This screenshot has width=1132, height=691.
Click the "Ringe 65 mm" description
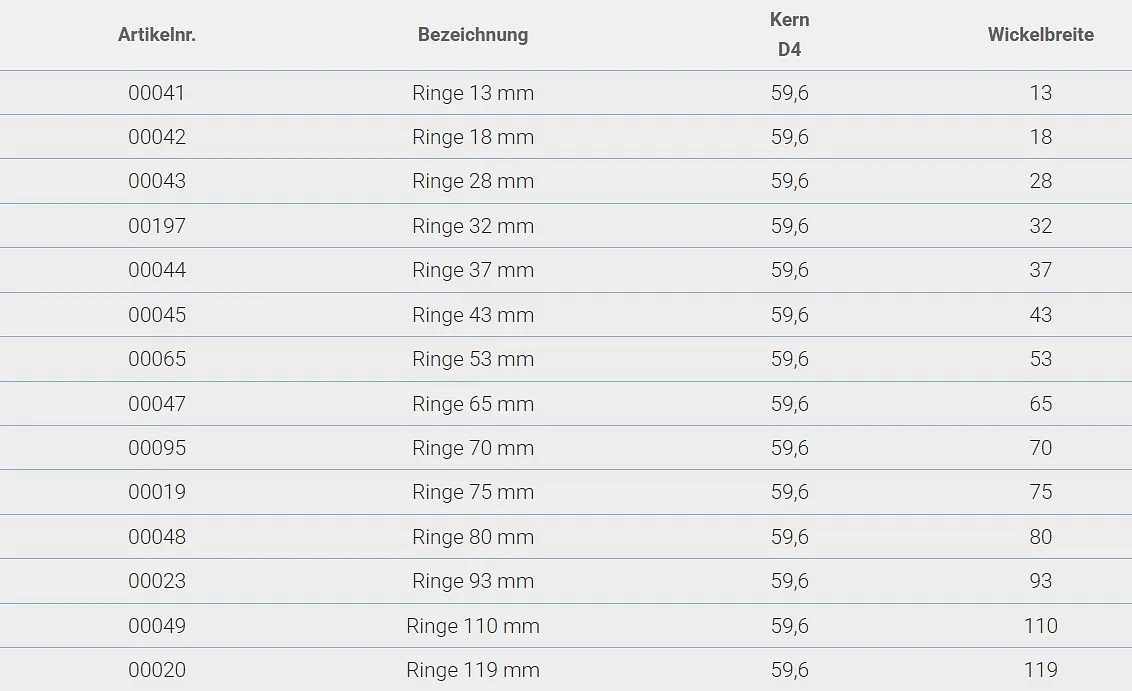pyautogui.click(x=473, y=404)
